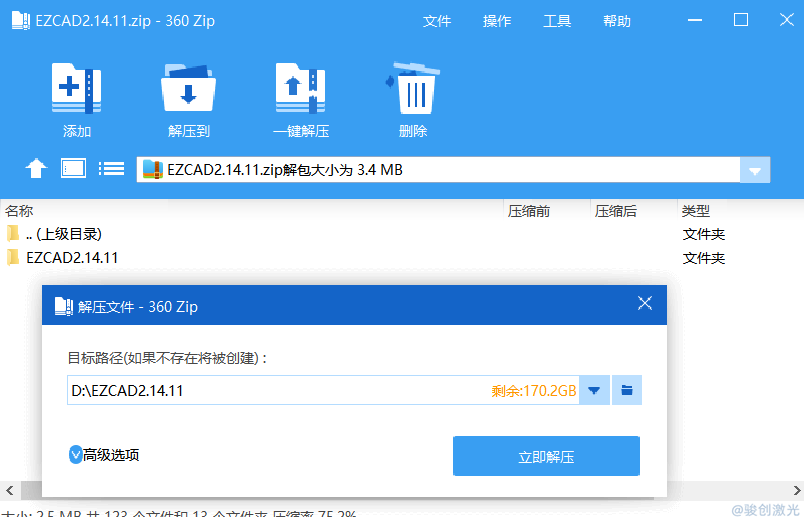Click the browse folder icon beside the target path
Viewport: 804px width, 517px height.
(x=627, y=390)
